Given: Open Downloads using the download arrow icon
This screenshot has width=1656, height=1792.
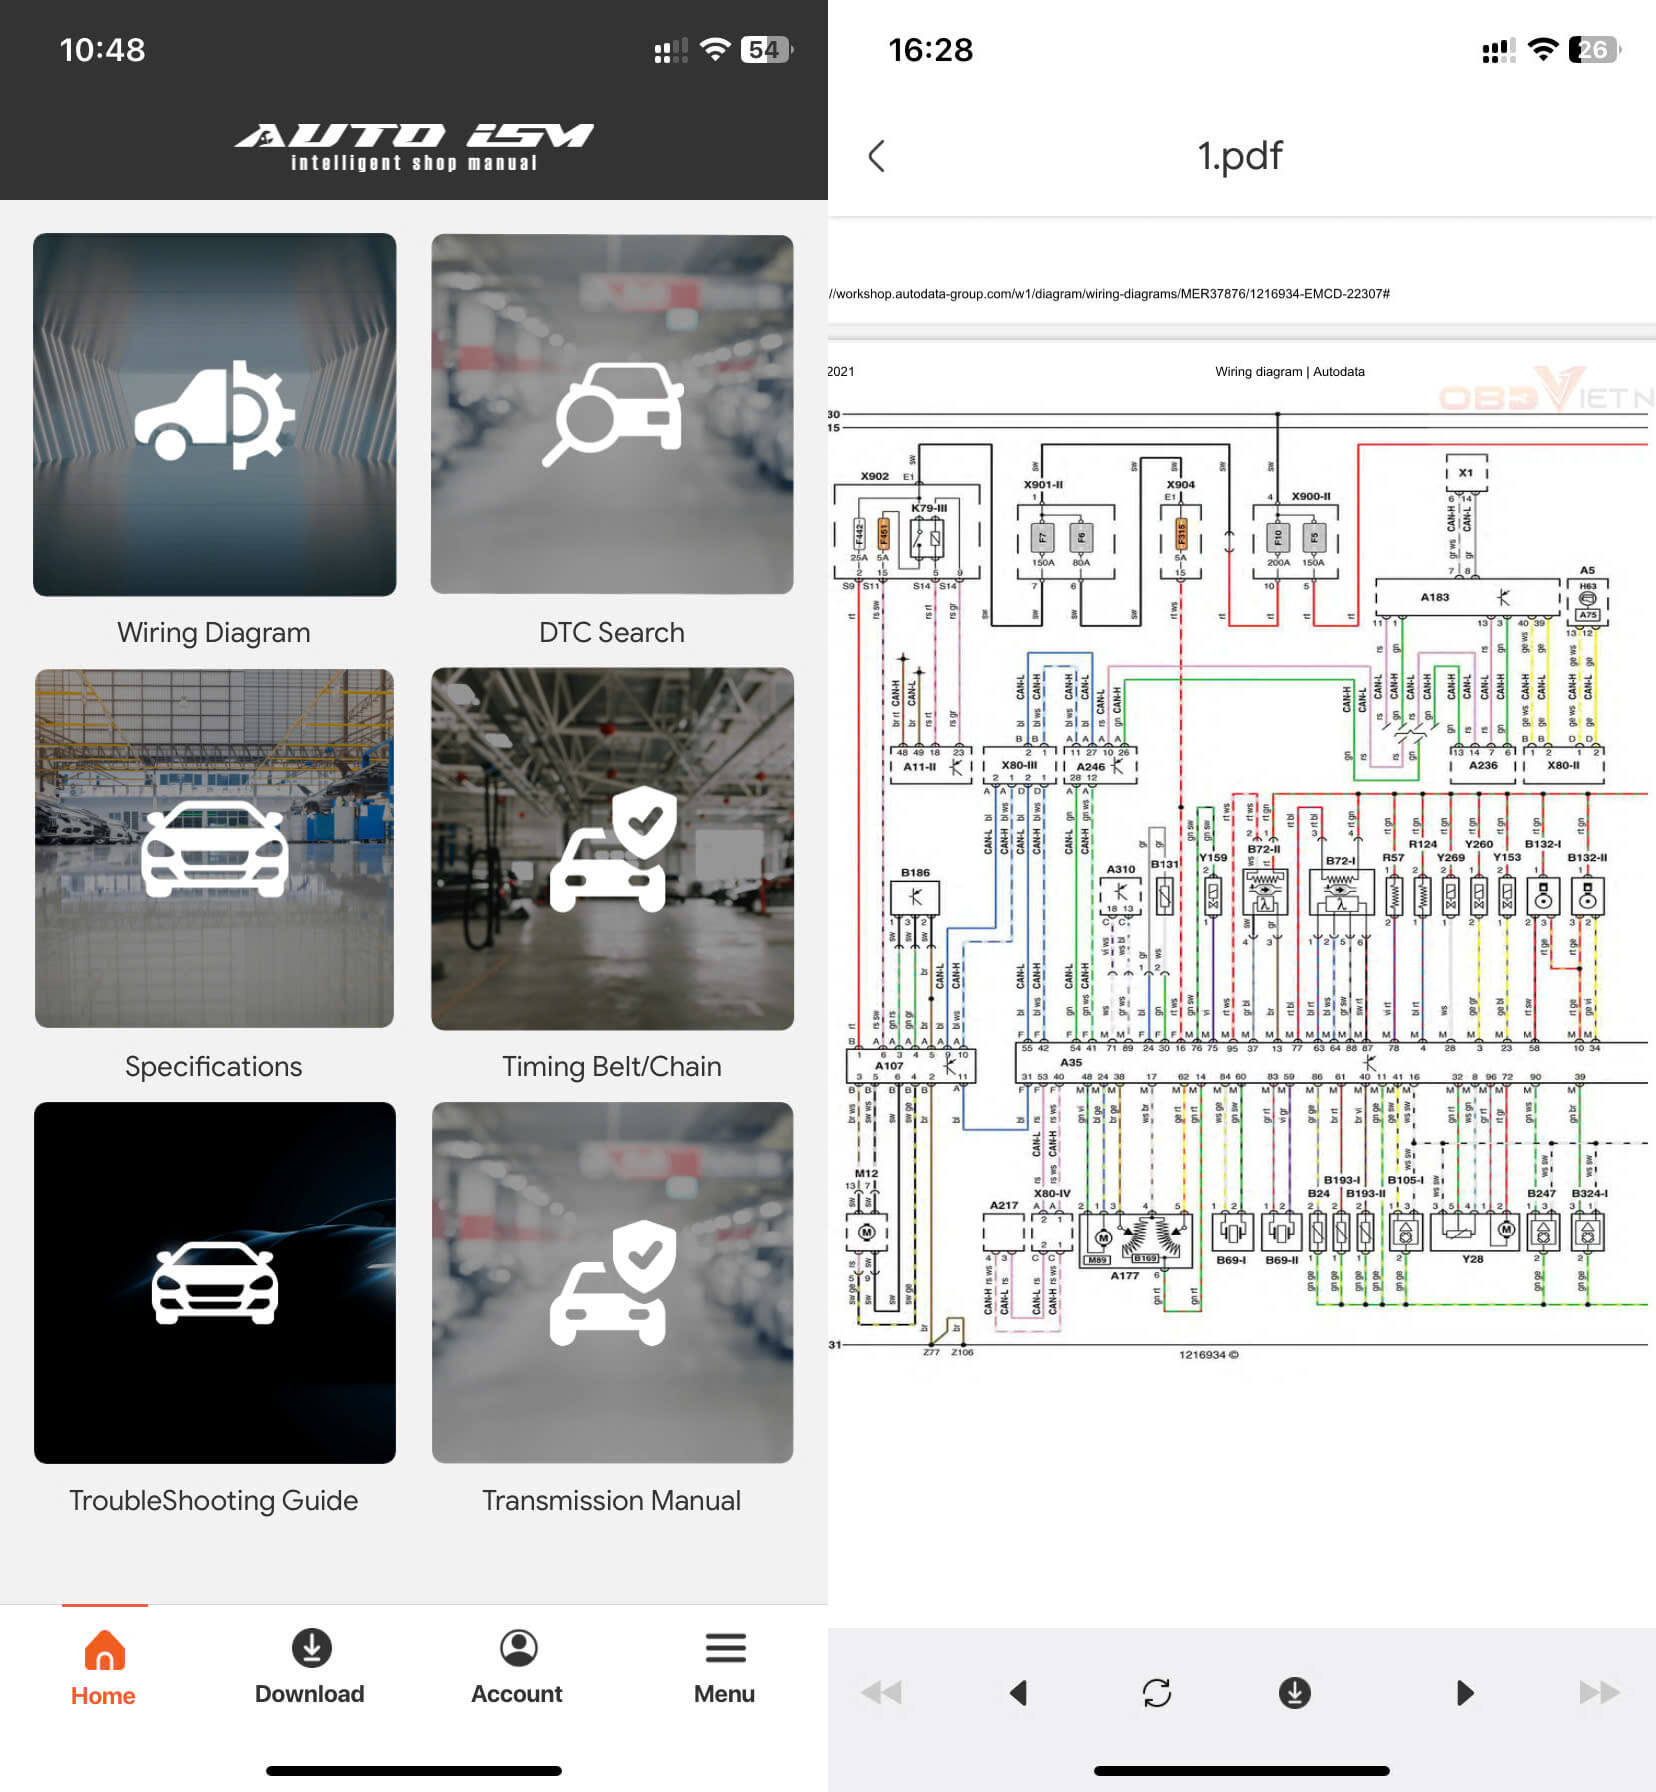Looking at the screenshot, I should click(310, 1648).
